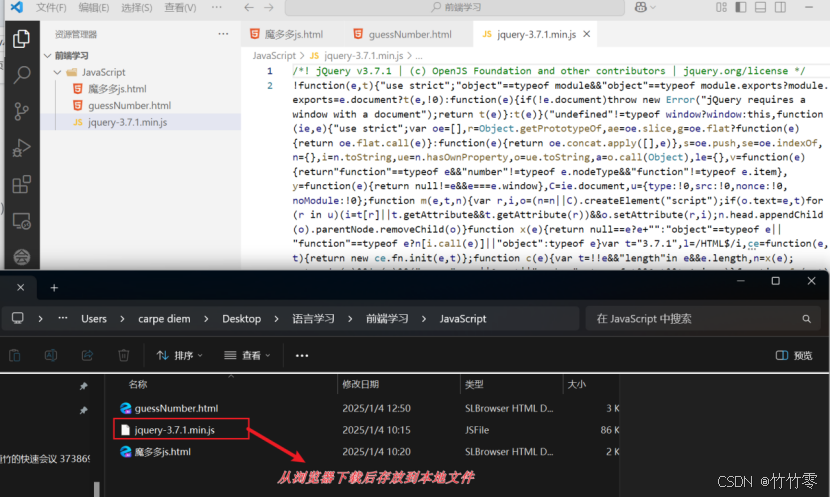Click the 前端学习 command center search box
This screenshot has height=498, width=830.
point(455,7)
